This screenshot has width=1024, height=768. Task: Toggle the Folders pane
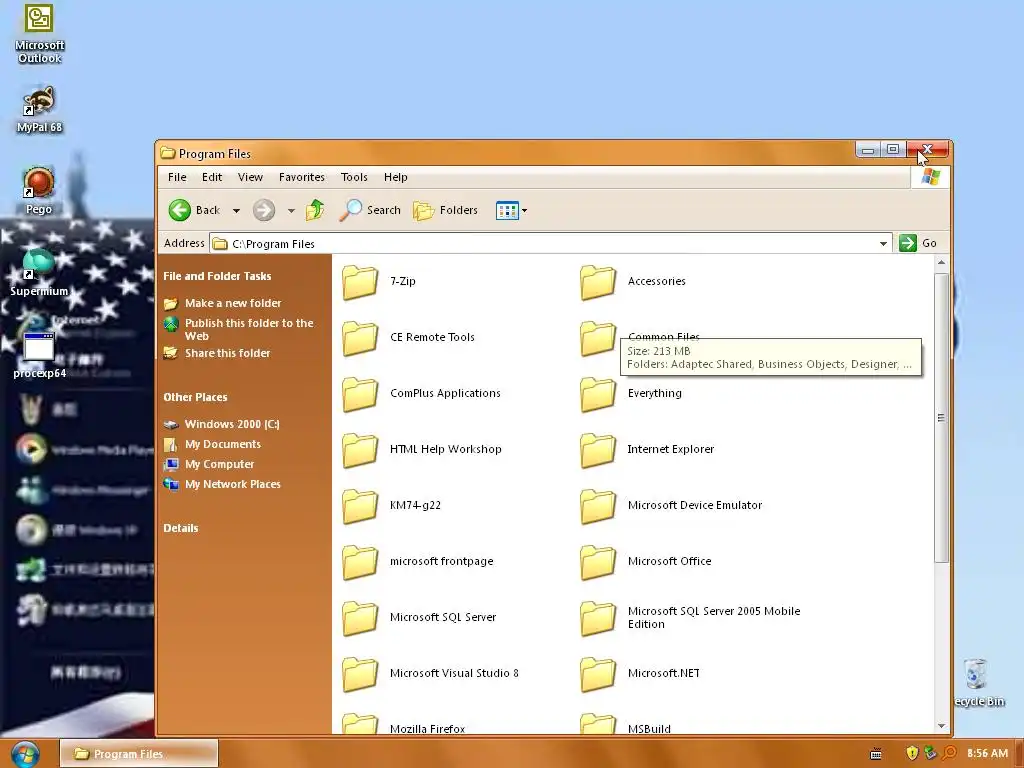(x=445, y=210)
